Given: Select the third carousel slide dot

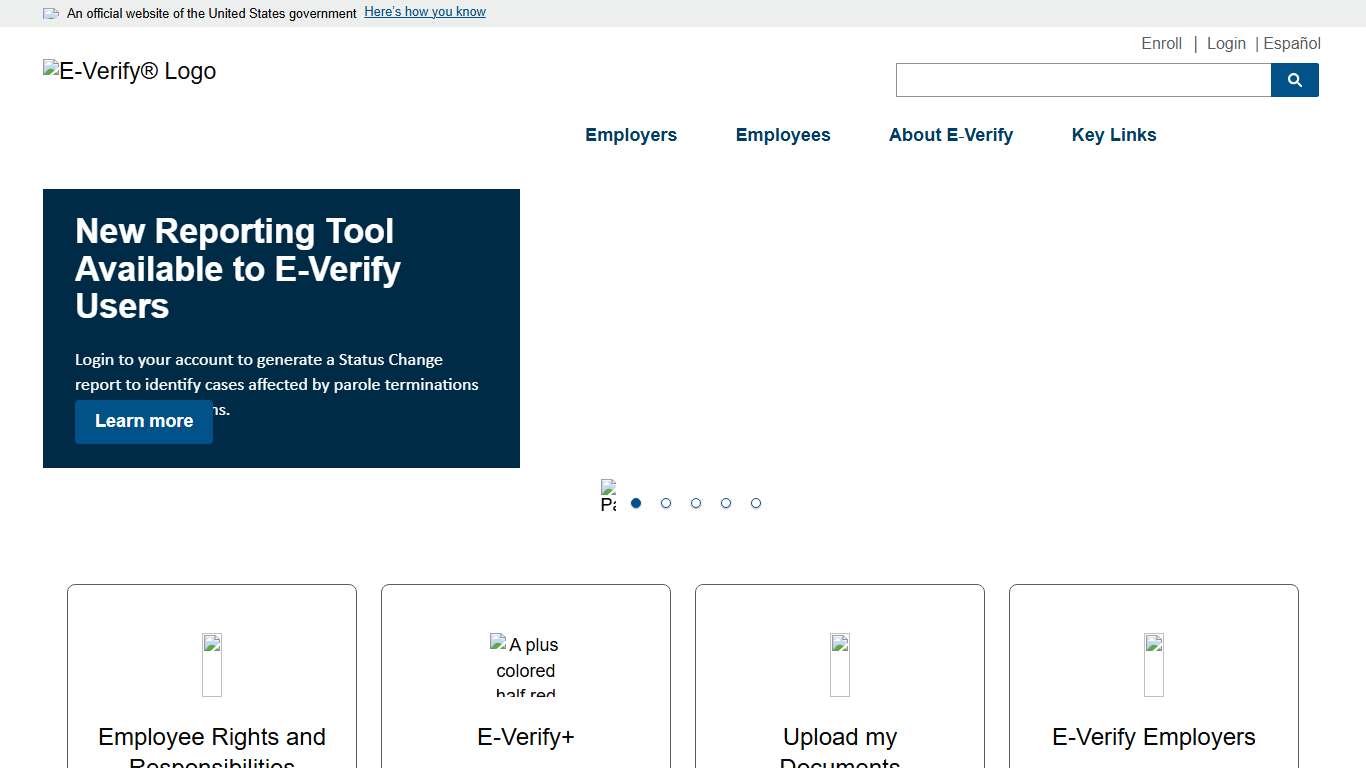Looking at the screenshot, I should (696, 503).
